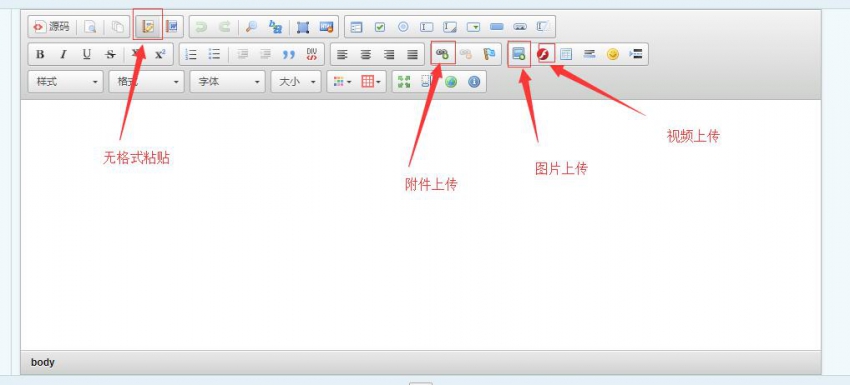Toggle italic formatting
Image resolution: width=850 pixels, height=385 pixels.
[63, 54]
